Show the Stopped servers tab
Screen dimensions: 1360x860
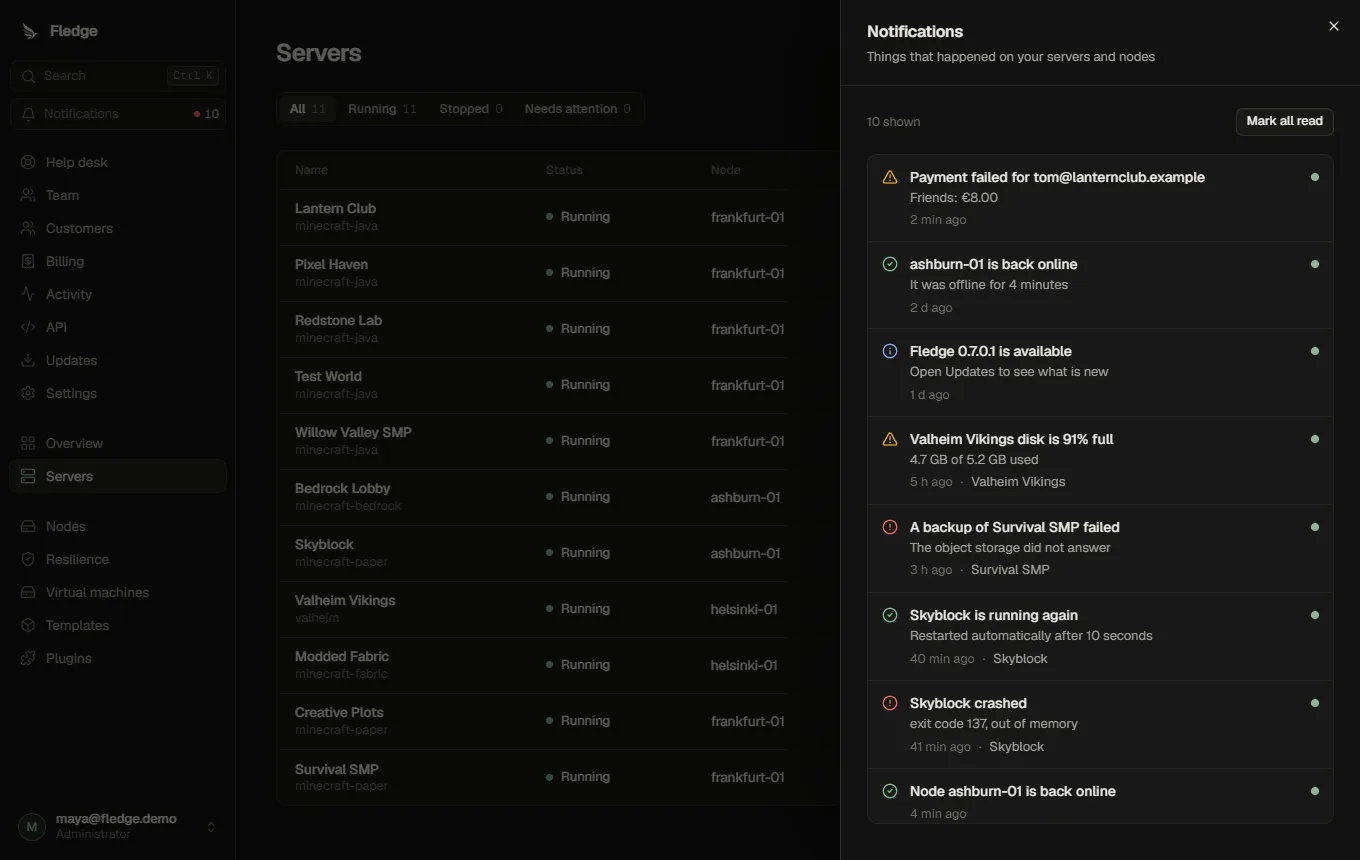[x=471, y=109]
